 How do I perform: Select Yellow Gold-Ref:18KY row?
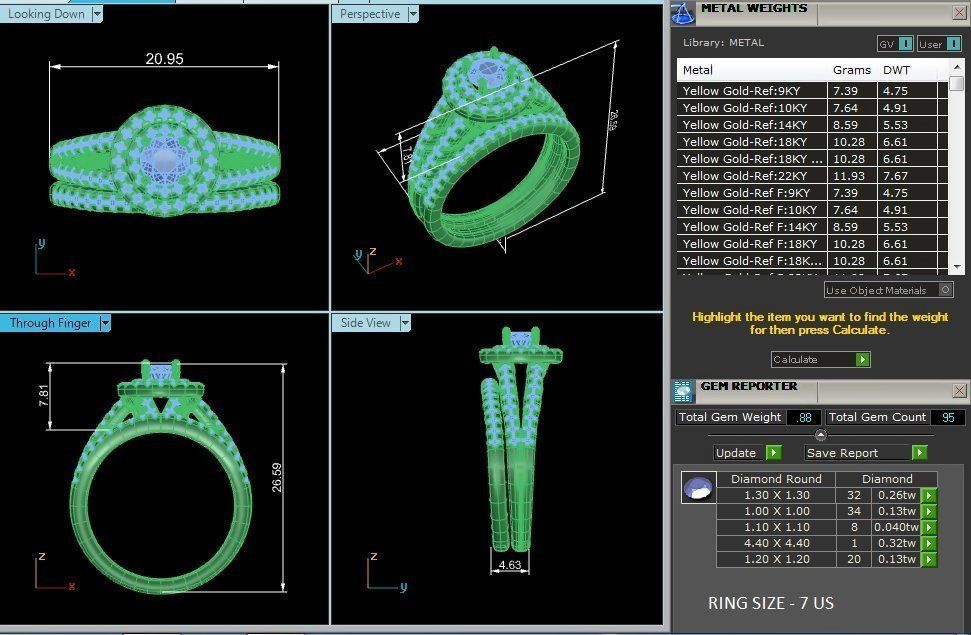click(x=812, y=142)
